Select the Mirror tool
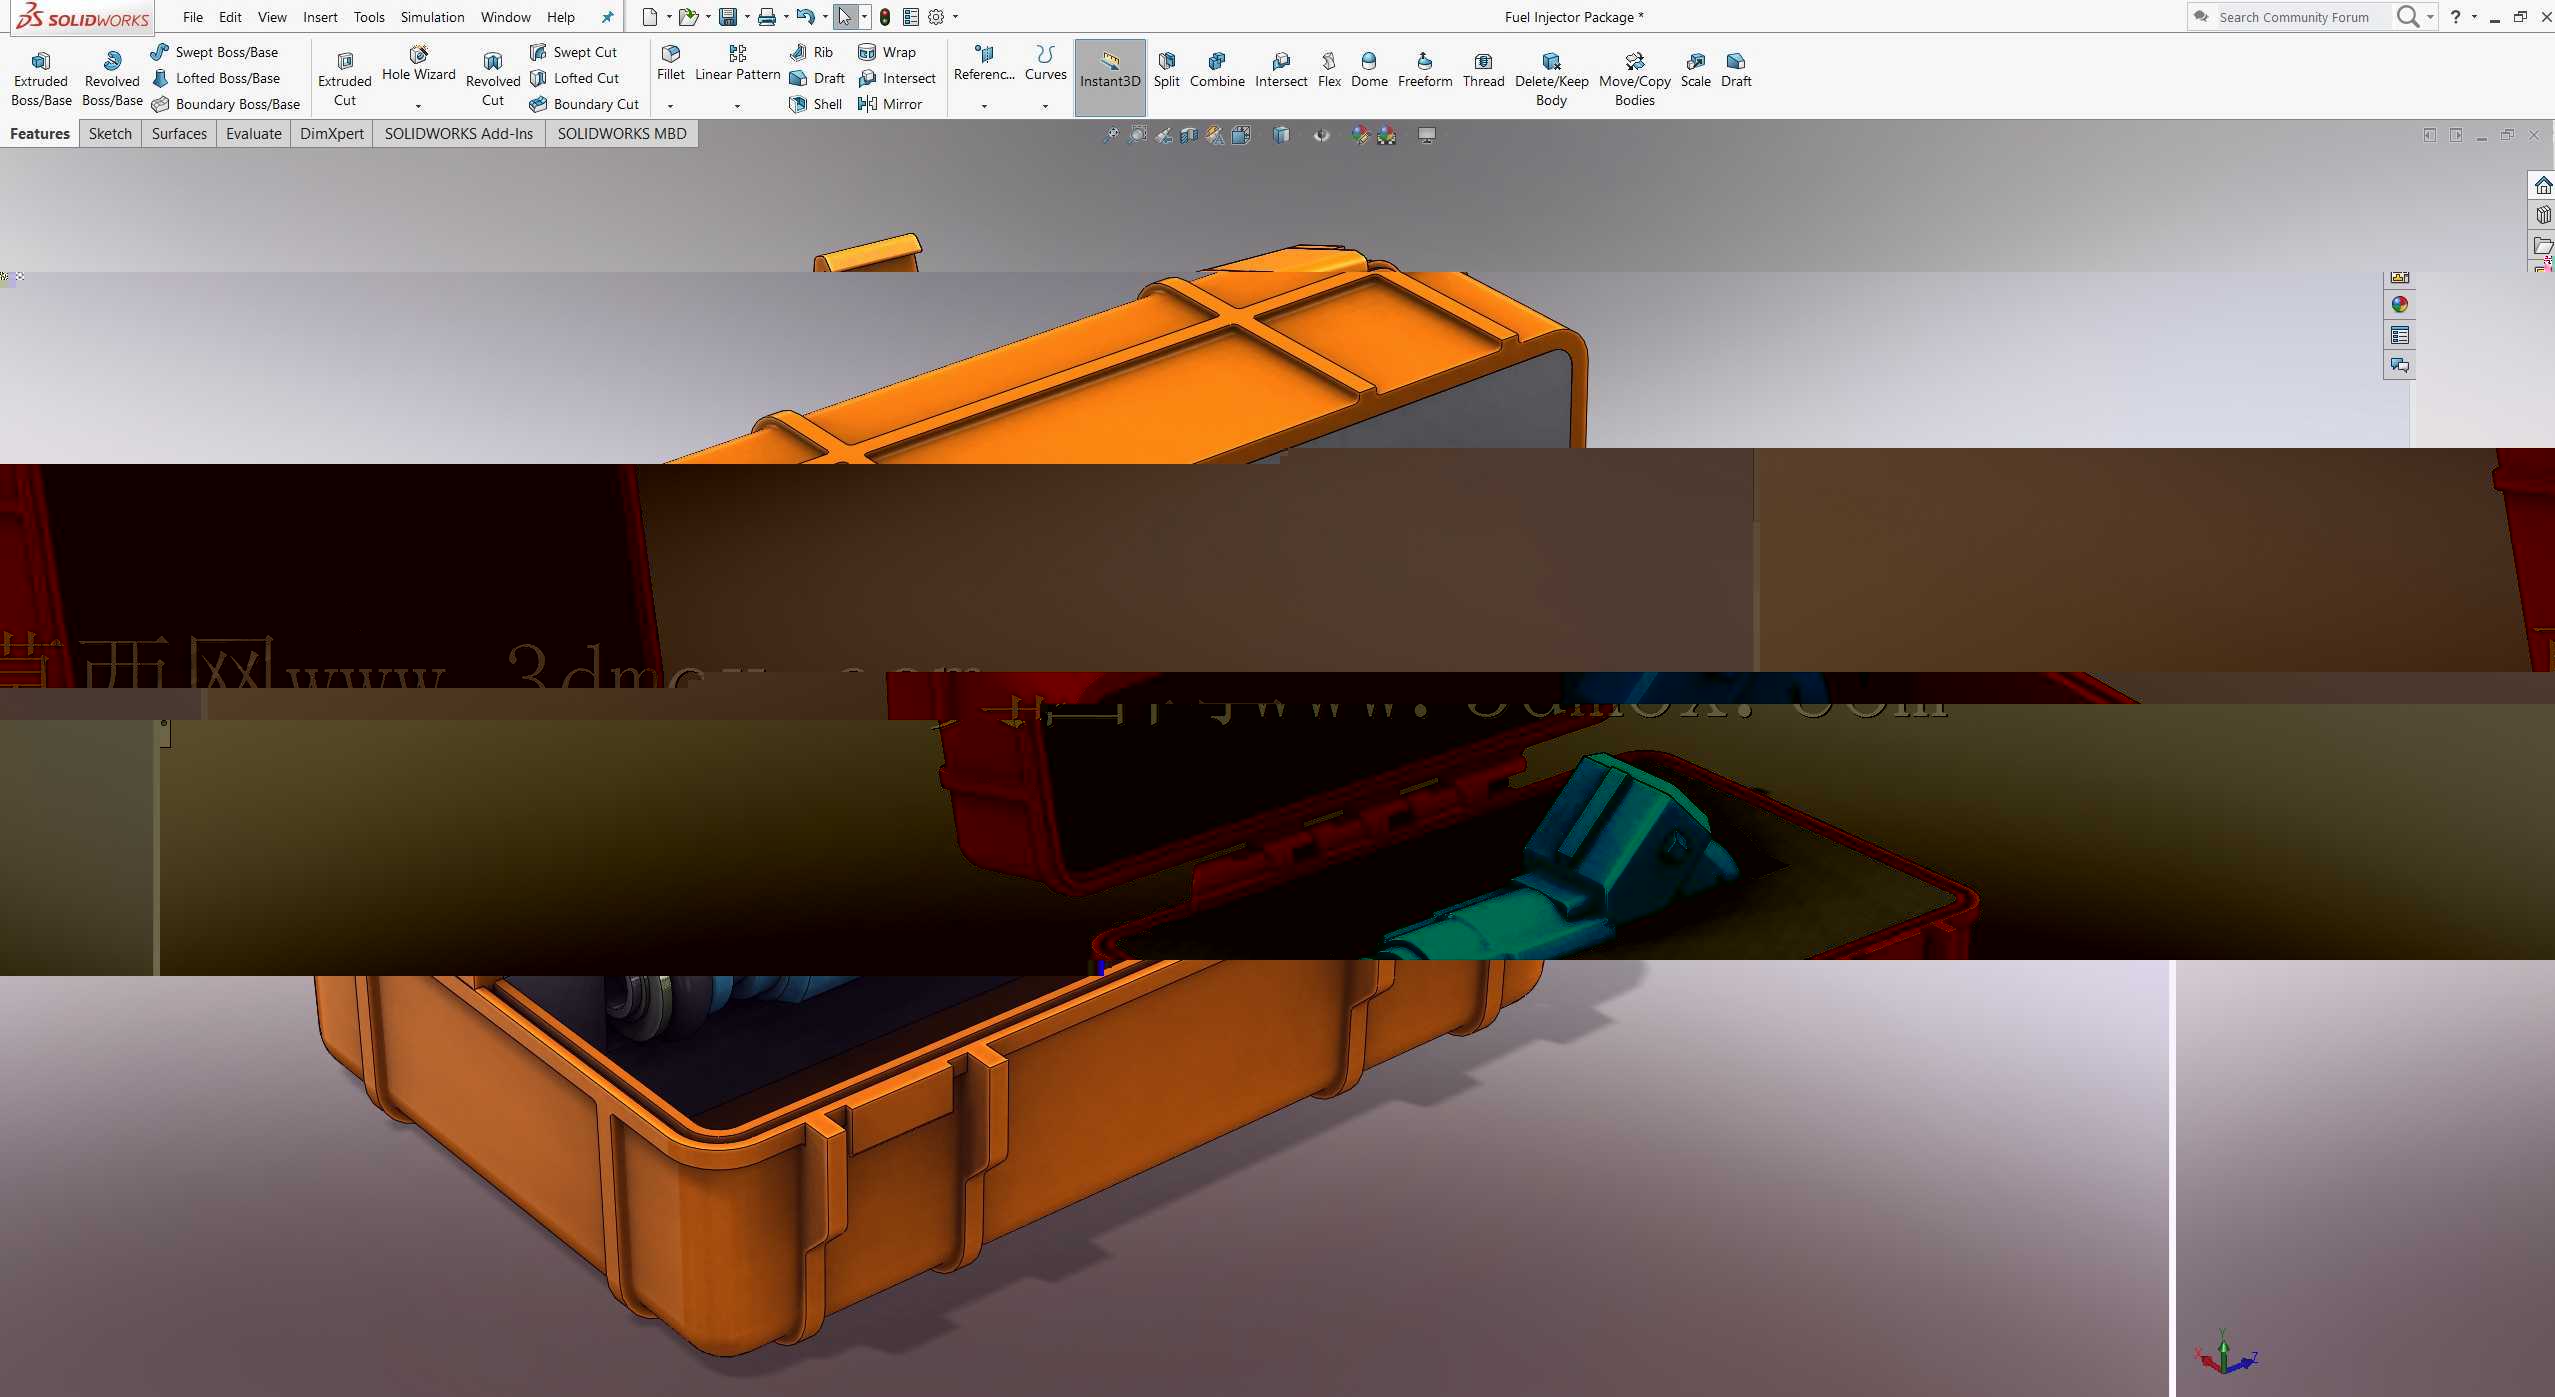The width and height of the screenshot is (2555, 1397). (890, 104)
